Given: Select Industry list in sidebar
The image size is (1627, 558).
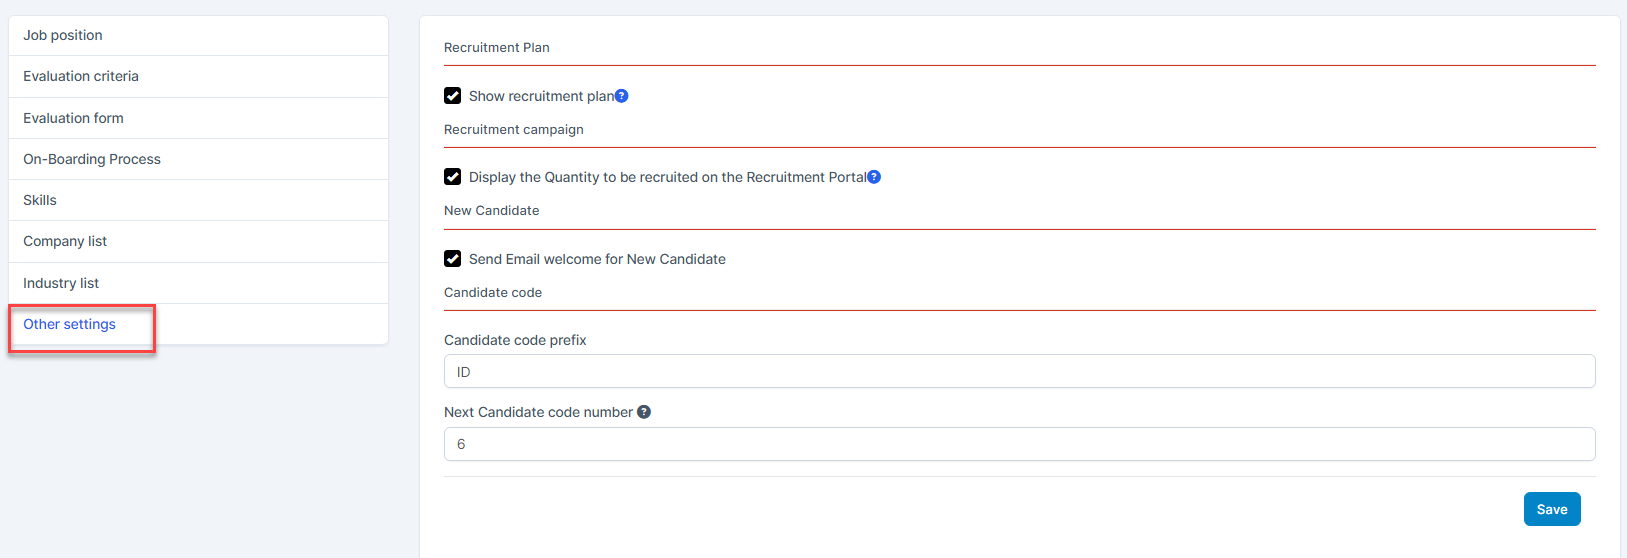Looking at the screenshot, I should coord(61,283).
